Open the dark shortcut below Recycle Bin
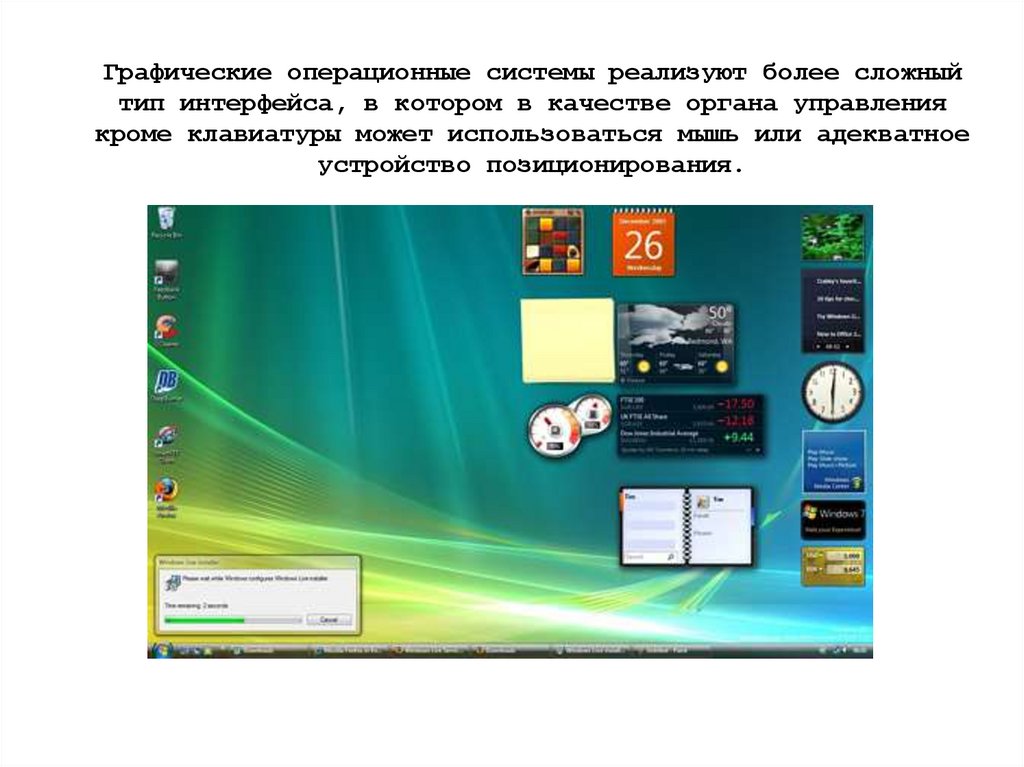1024x767 pixels. (167, 279)
